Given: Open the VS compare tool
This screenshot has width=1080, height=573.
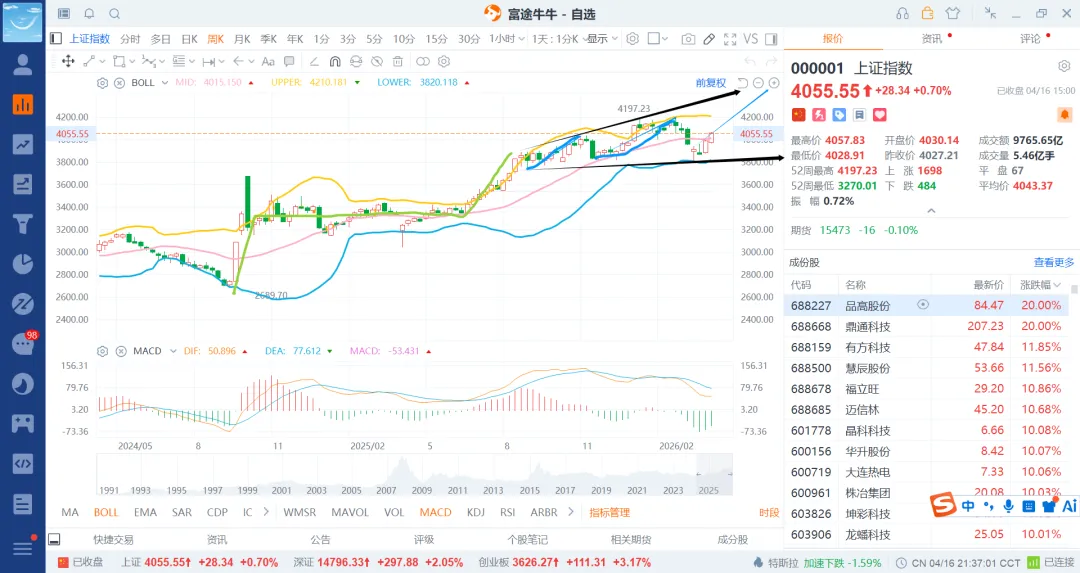Looking at the screenshot, I should click(751, 39).
